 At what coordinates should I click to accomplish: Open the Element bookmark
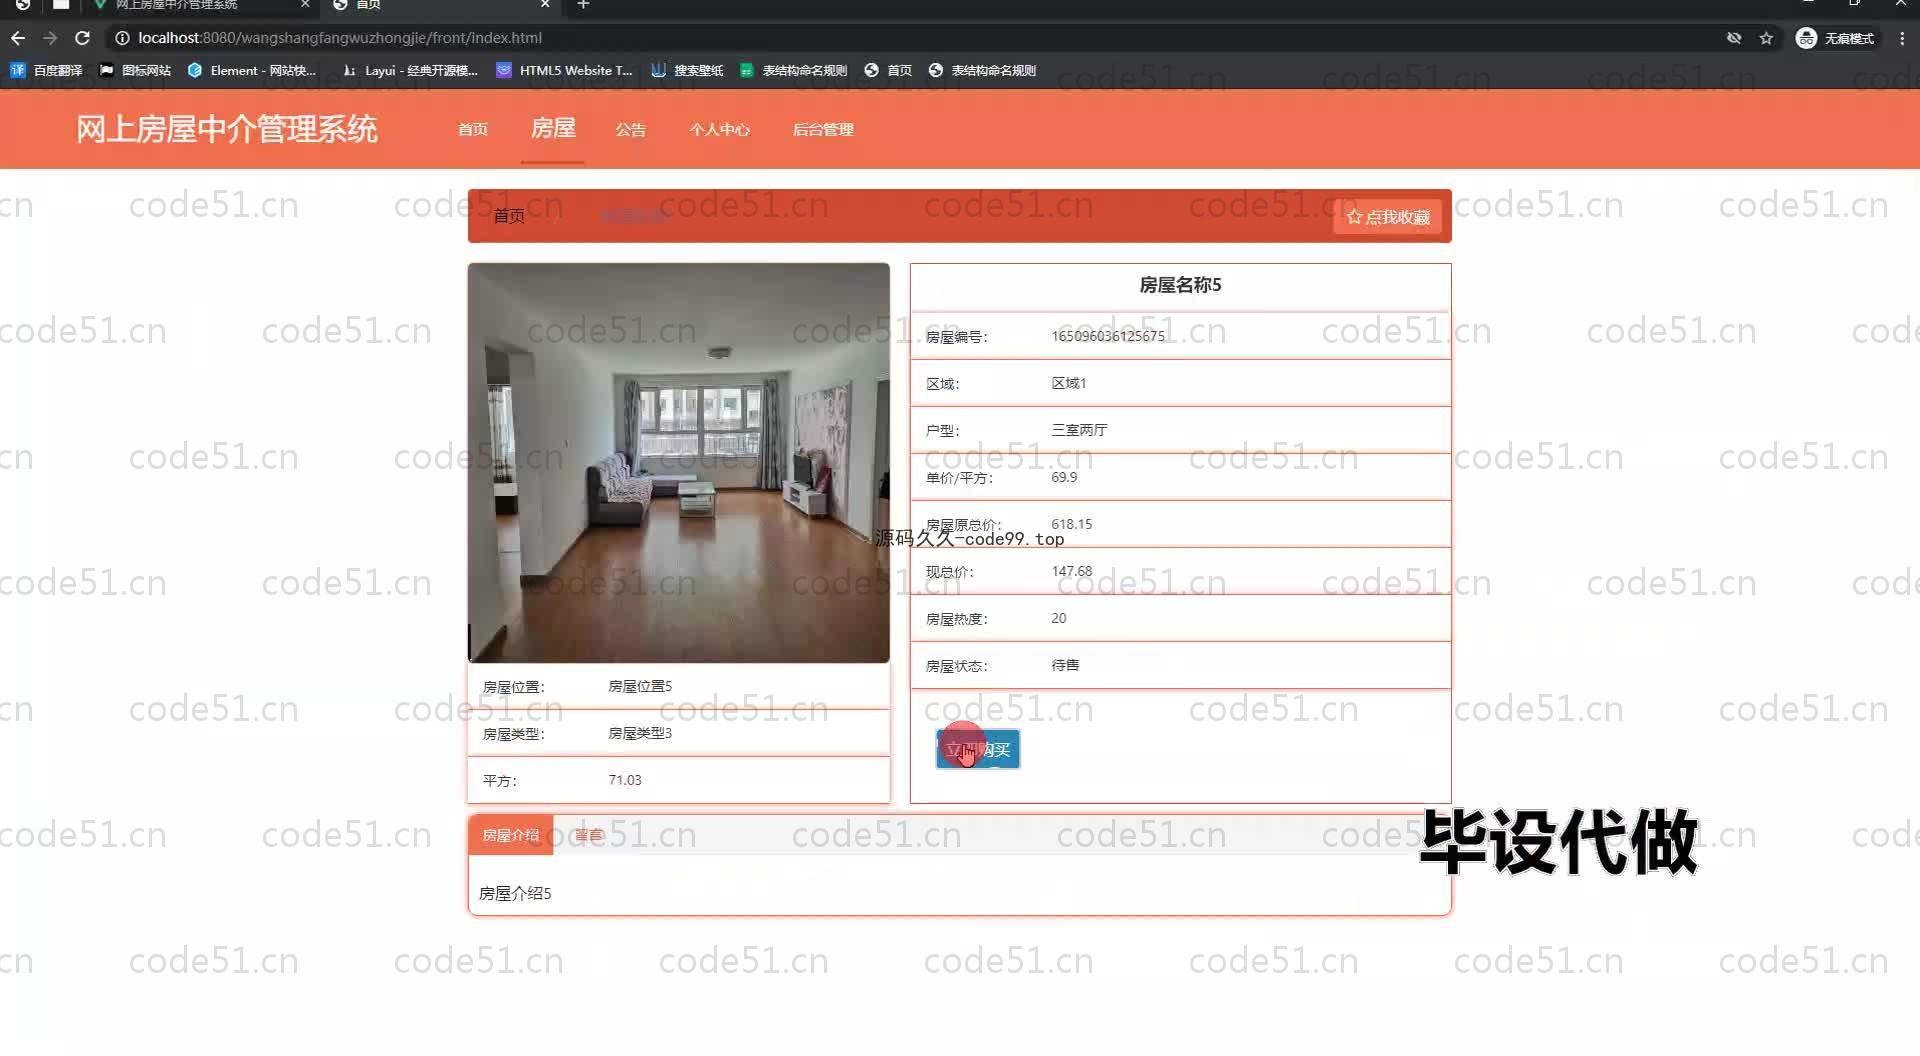coord(252,70)
